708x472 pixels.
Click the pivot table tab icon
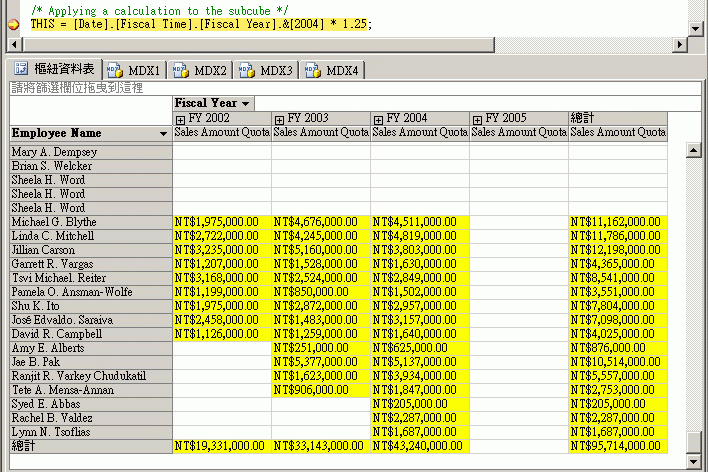(x=21, y=68)
